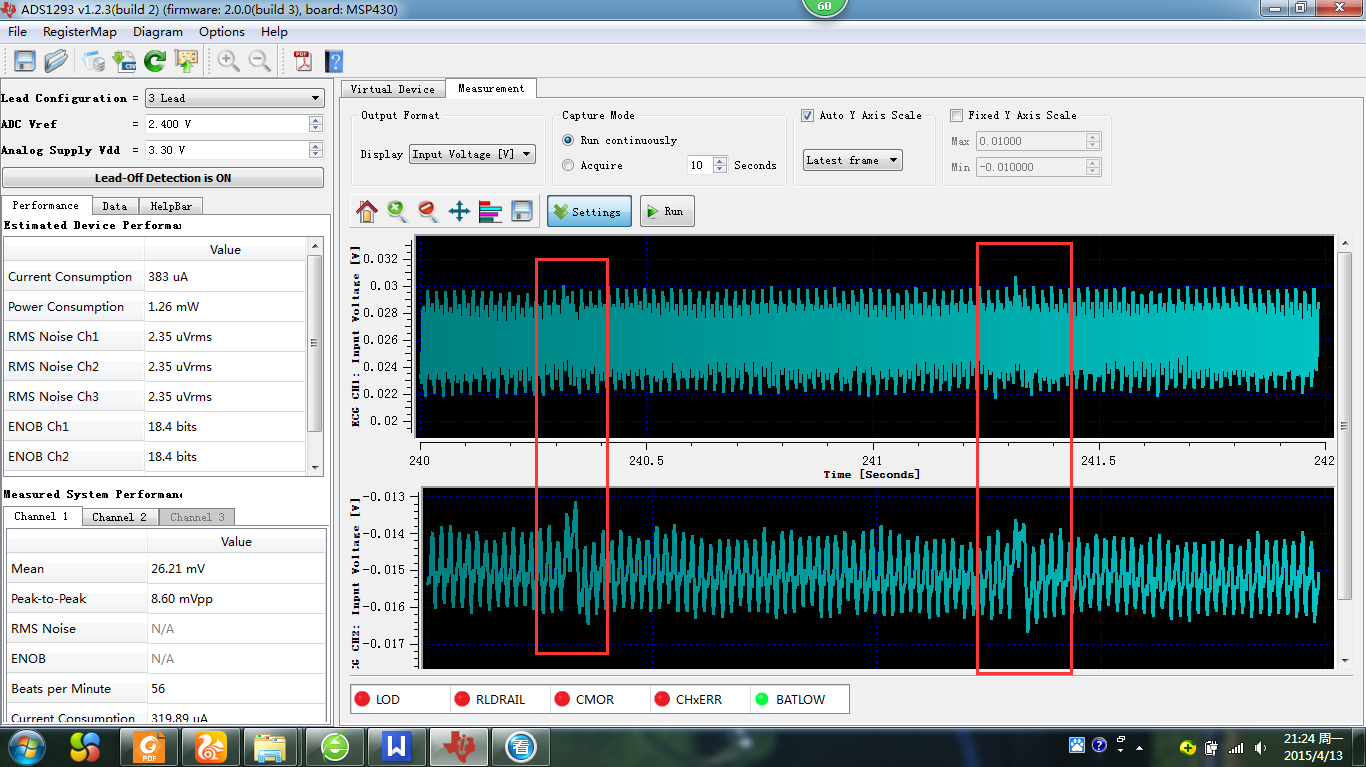1366x767 pixels.
Task: Click the ADC Vref value field
Action: click(227, 124)
